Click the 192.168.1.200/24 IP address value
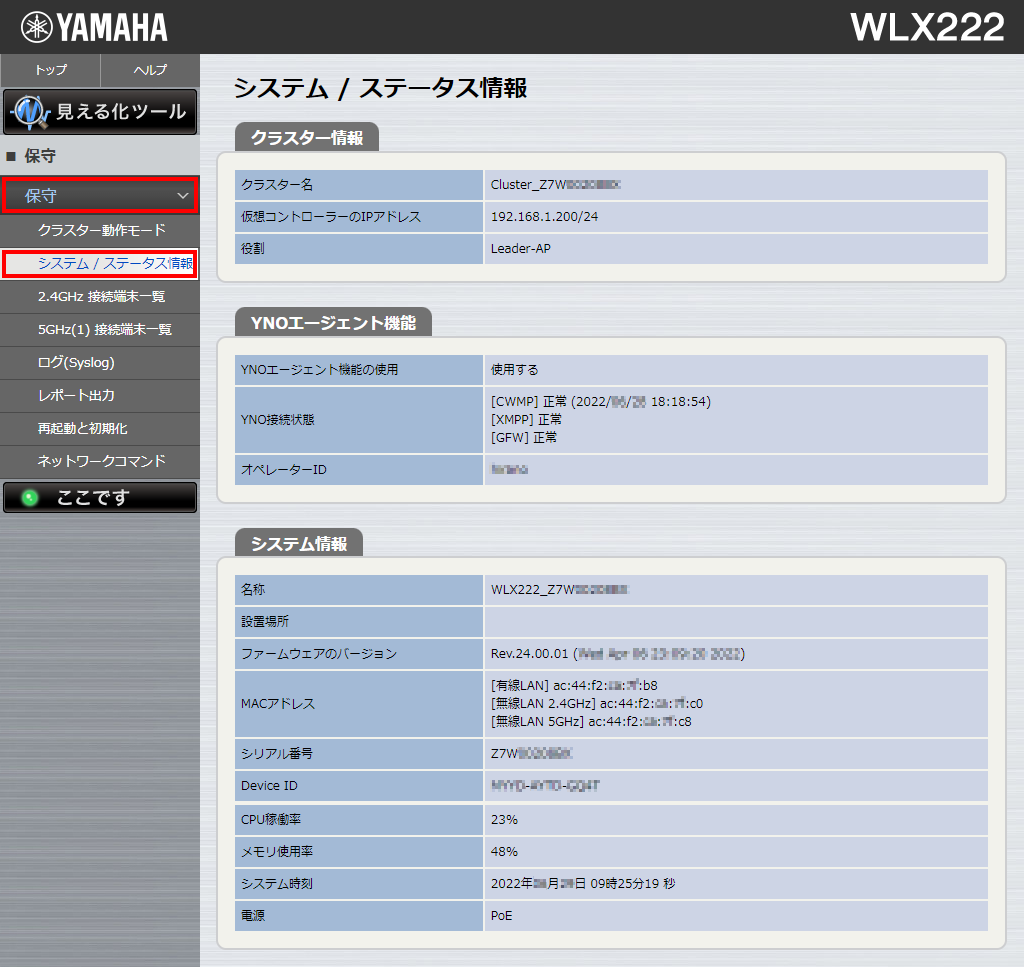The image size is (1024, 967). pyautogui.click(x=544, y=217)
